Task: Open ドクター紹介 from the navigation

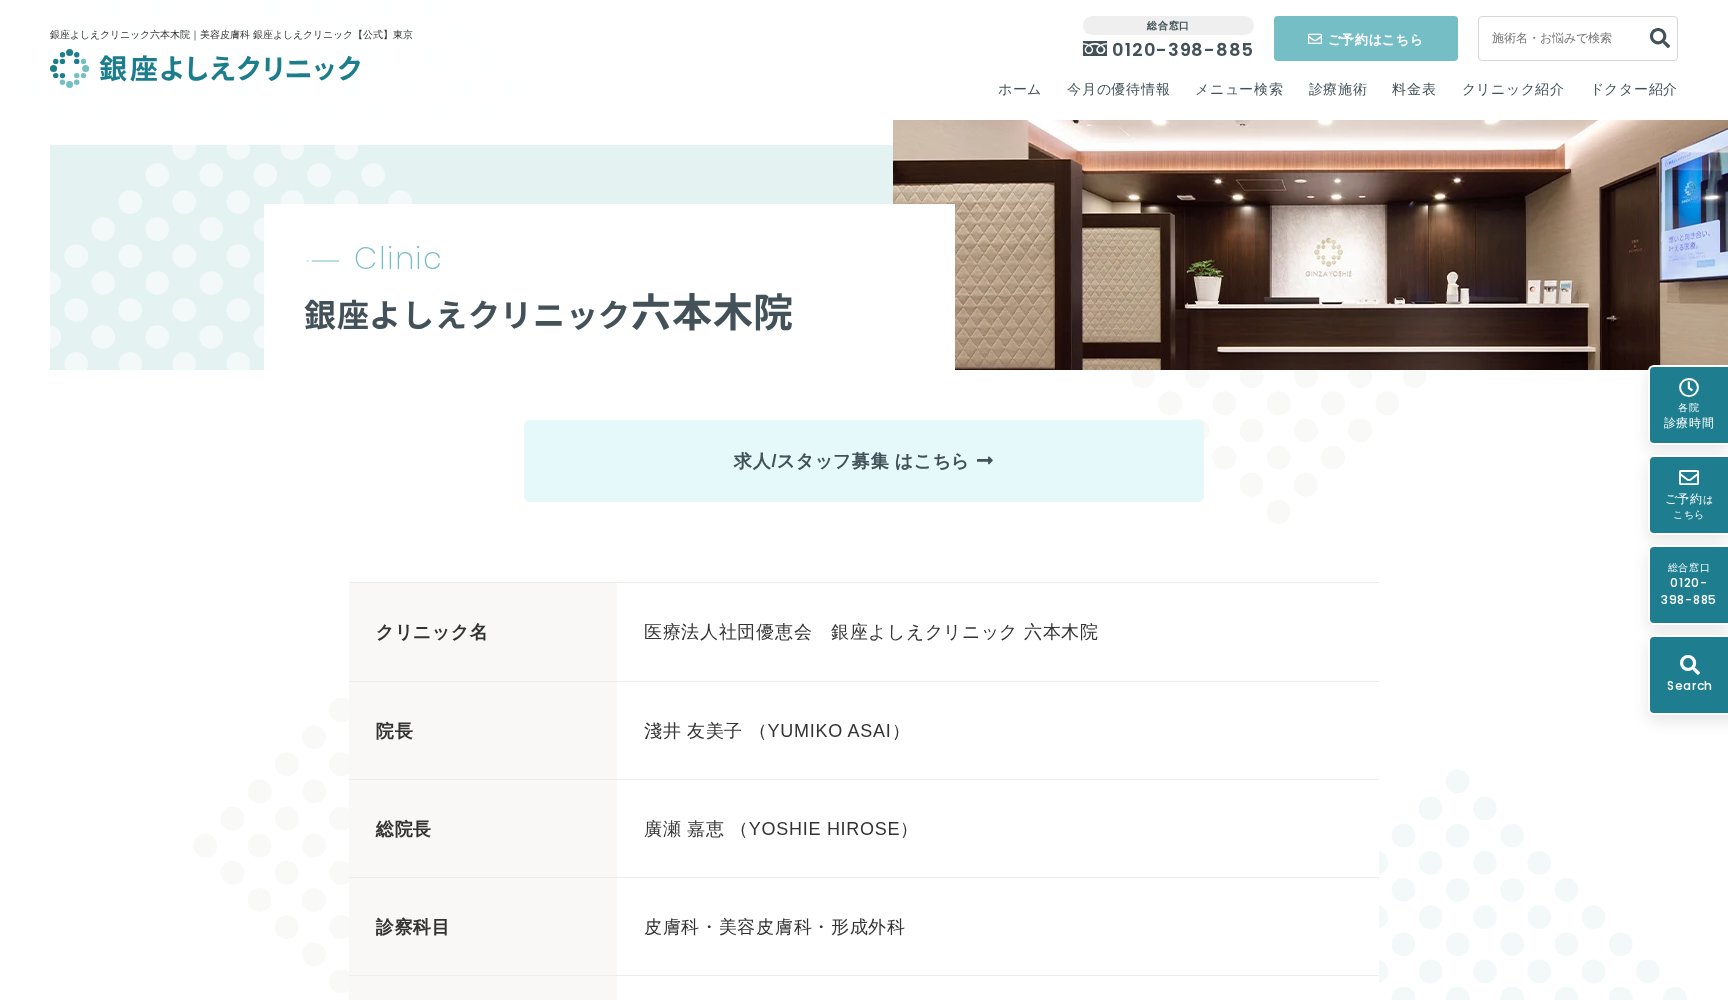Action: coord(1632,89)
